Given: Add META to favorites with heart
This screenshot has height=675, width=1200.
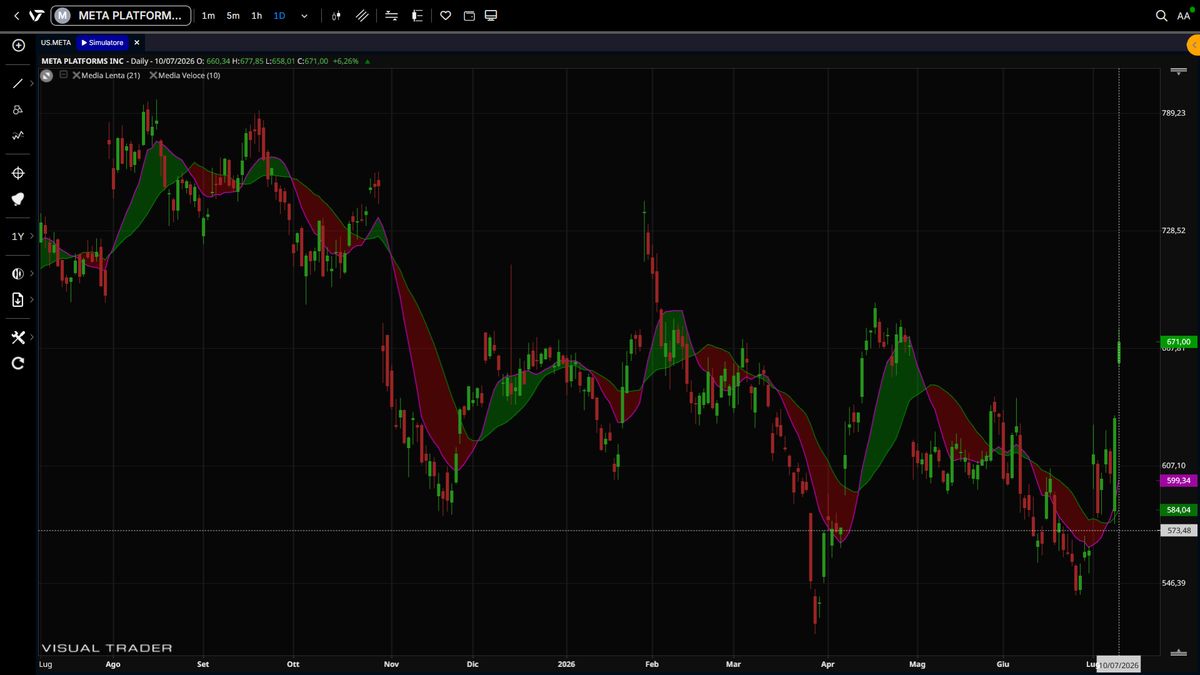Looking at the screenshot, I should coord(446,16).
